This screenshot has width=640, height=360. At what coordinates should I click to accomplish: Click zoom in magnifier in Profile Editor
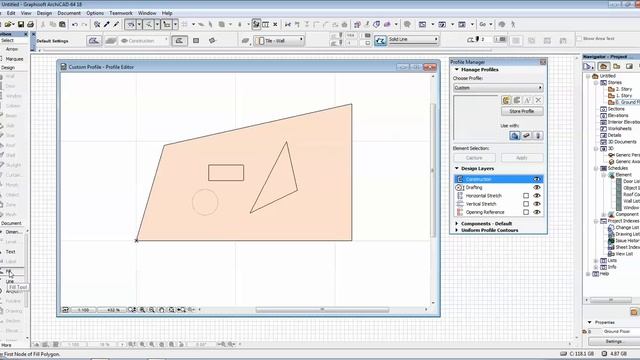pyautogui.click(x=142, y=310)
